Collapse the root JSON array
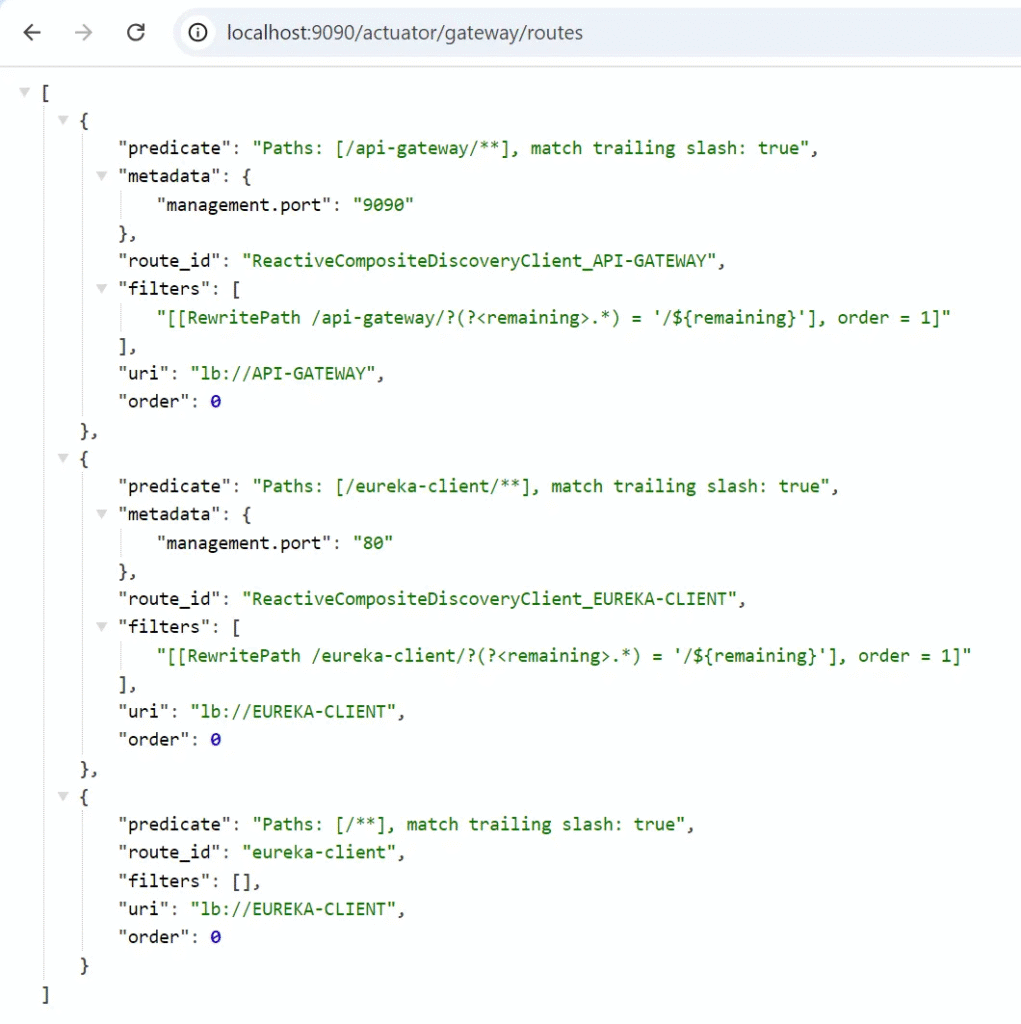This screenshot has width=1021, height=1024. 25,92
